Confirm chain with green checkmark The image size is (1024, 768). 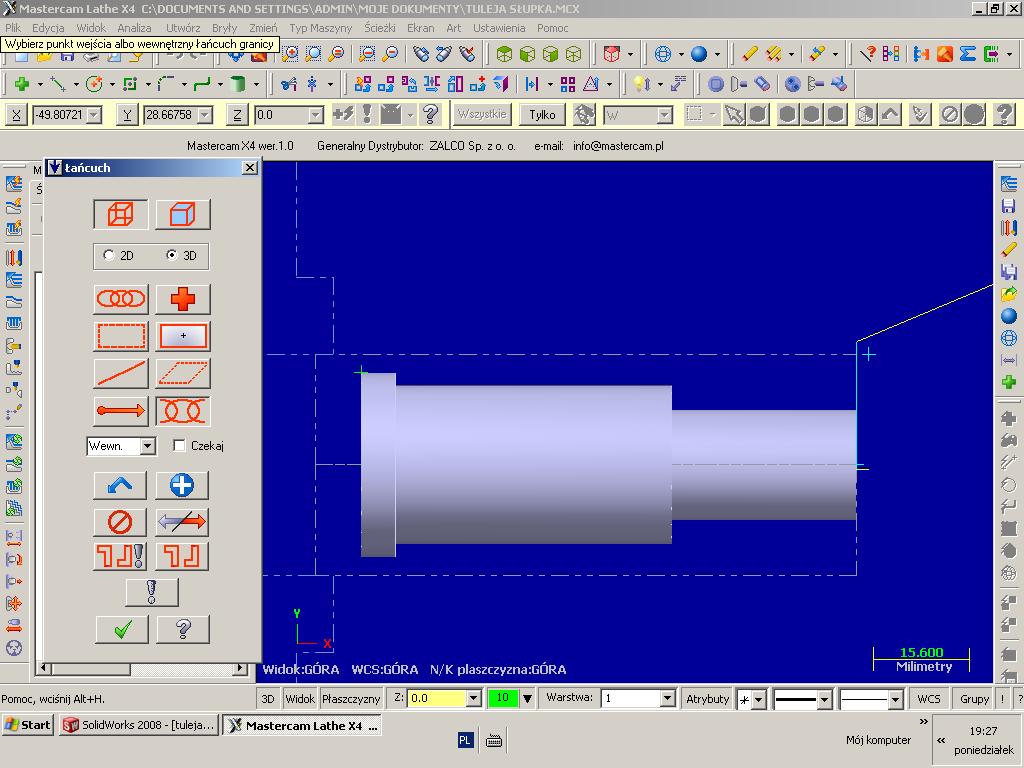122,630
